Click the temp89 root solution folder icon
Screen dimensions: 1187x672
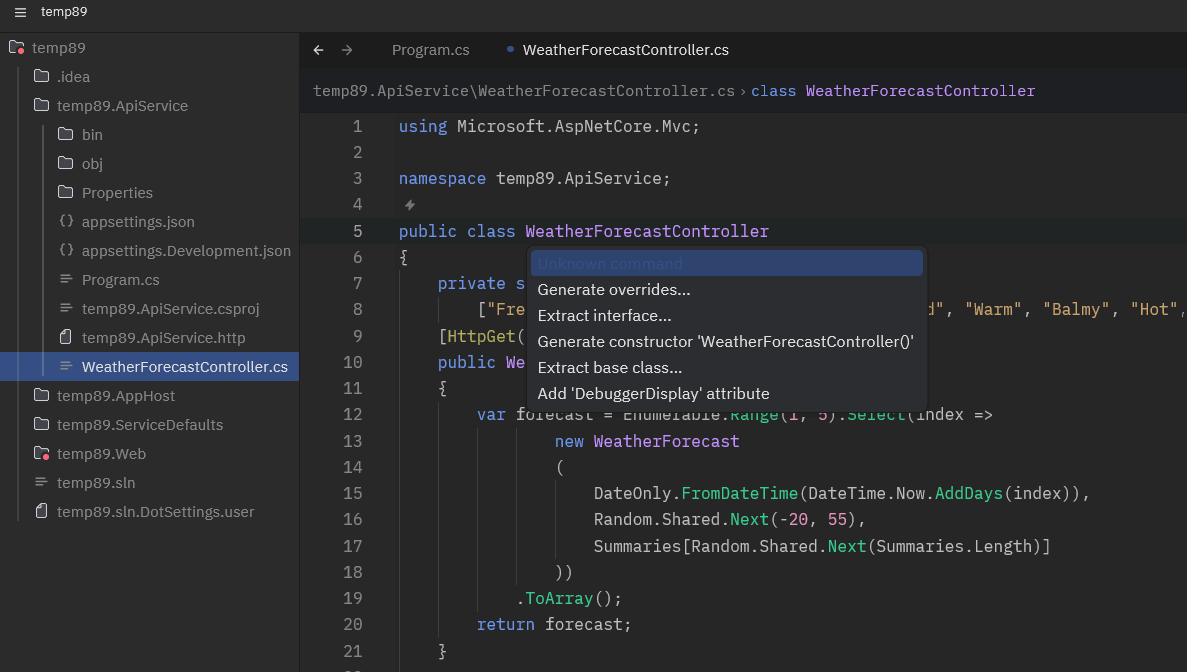pyautogui.click(x=16, y=48)
